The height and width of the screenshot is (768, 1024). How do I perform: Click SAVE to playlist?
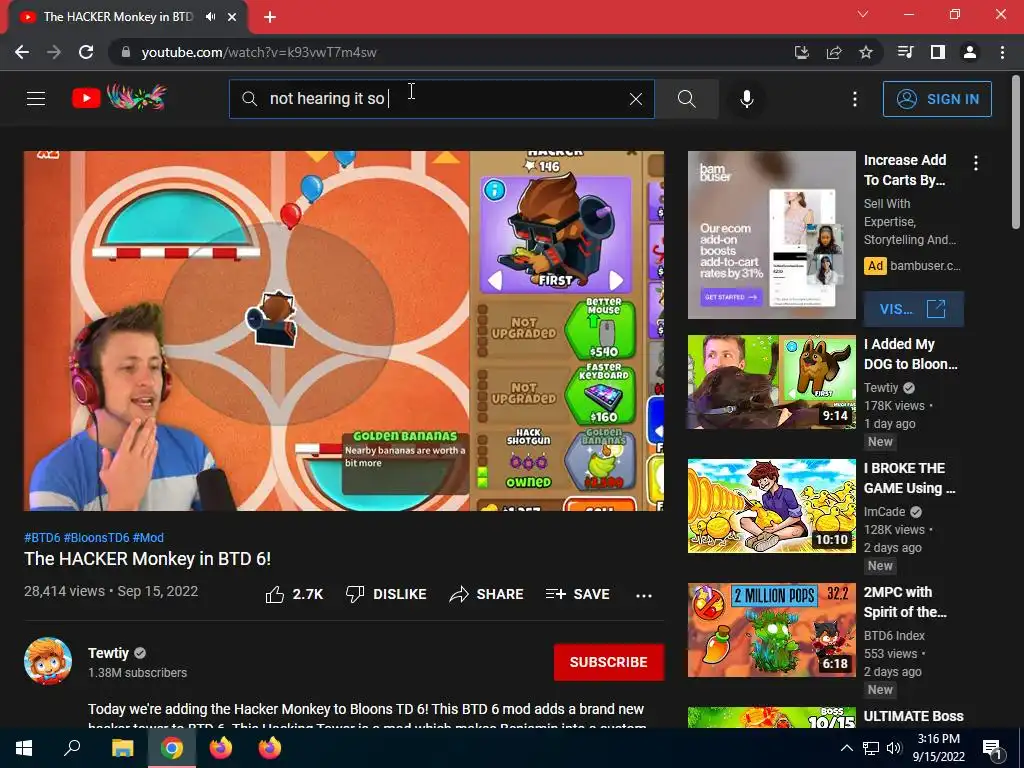[x=578, y=594]
